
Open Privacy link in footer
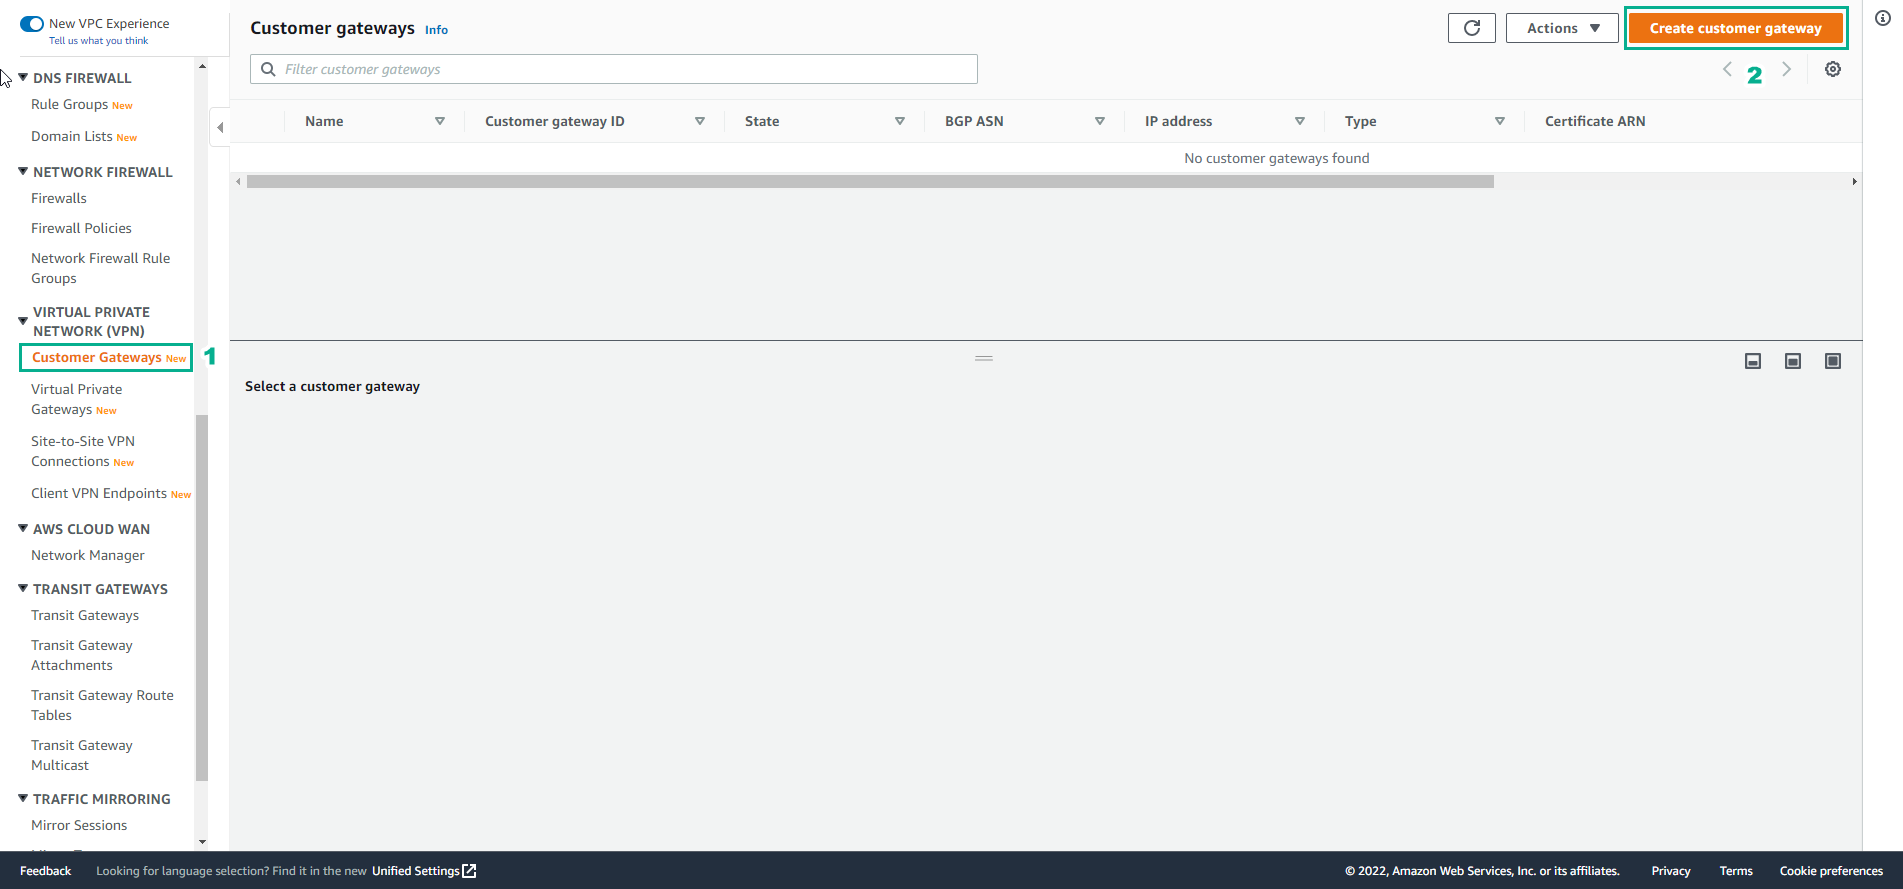pos(1671,871)
